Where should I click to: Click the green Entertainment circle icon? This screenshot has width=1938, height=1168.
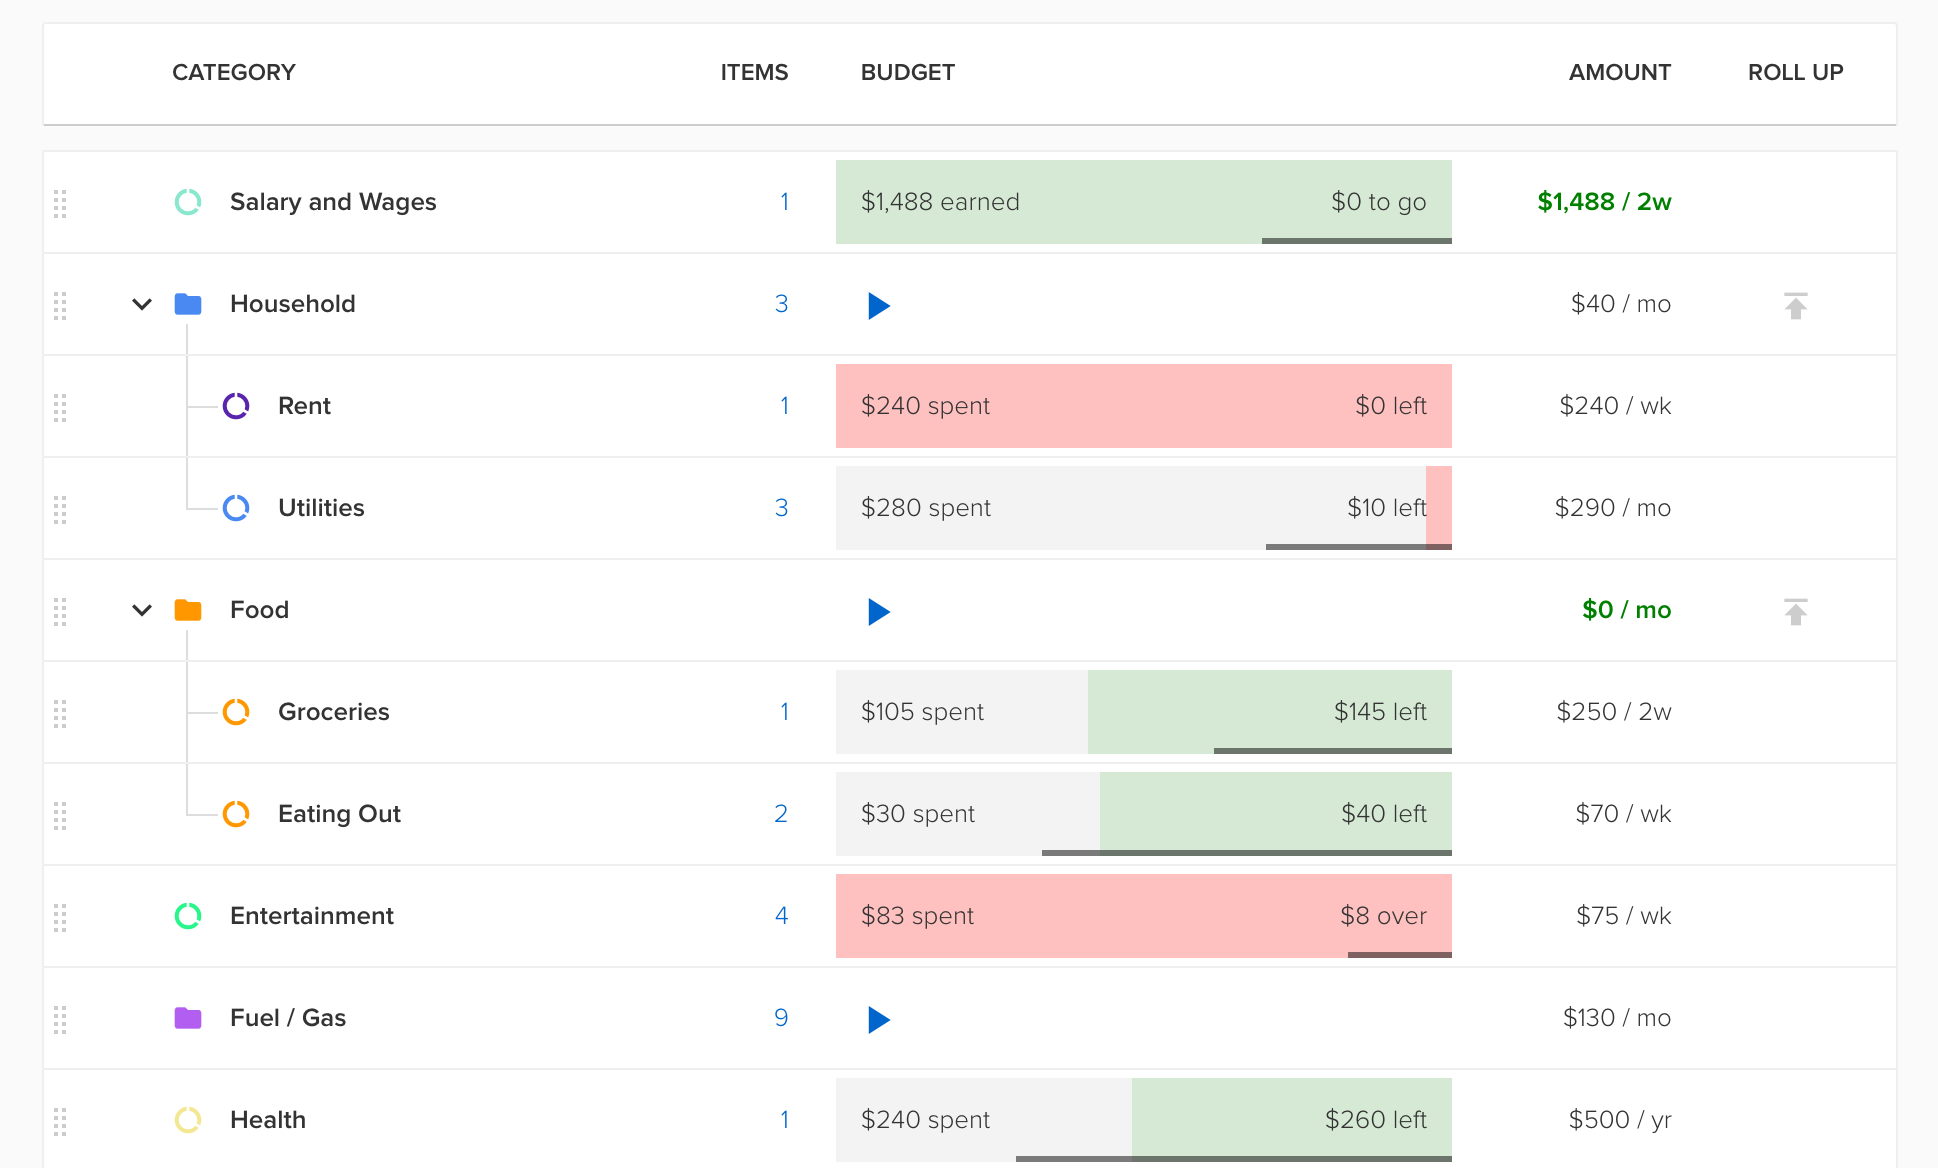click(x=188, y=916)
